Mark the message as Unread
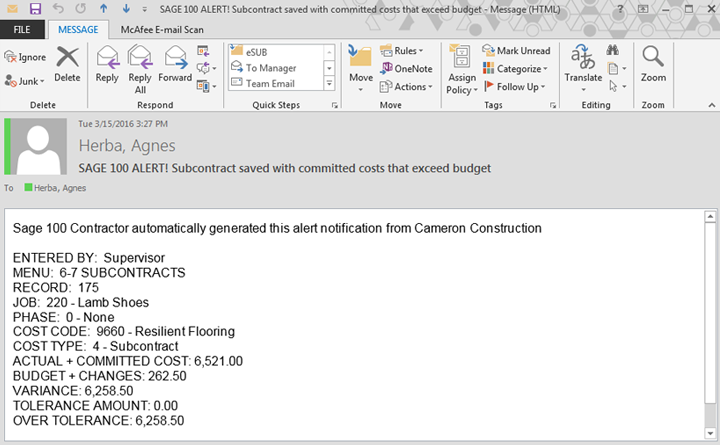 coord(516,51)
